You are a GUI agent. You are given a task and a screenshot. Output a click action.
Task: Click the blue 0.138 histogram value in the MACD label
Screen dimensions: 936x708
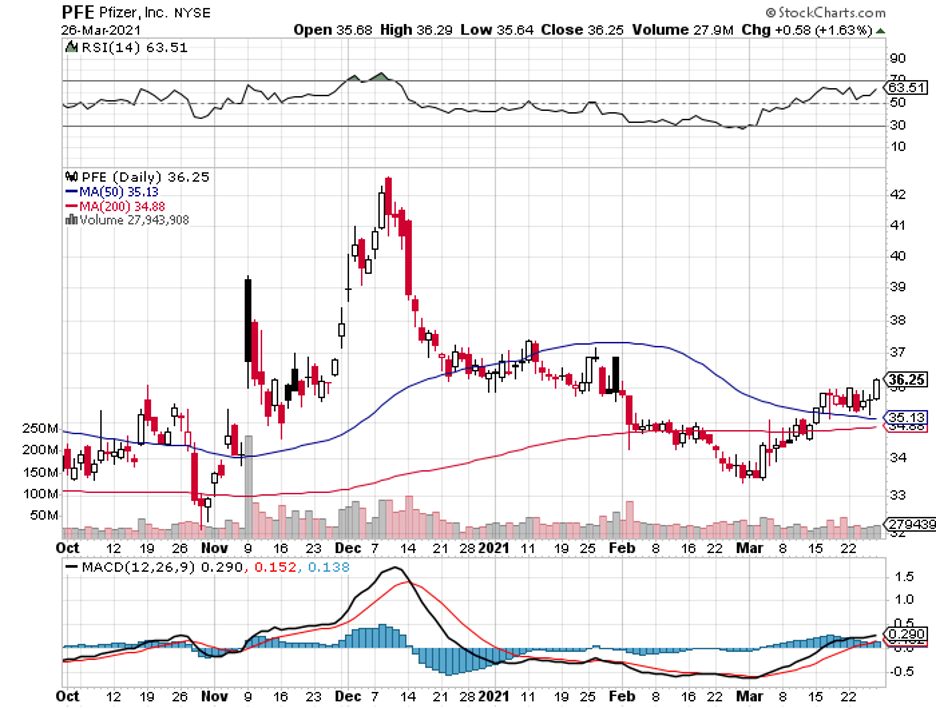(x=328, y=567)
